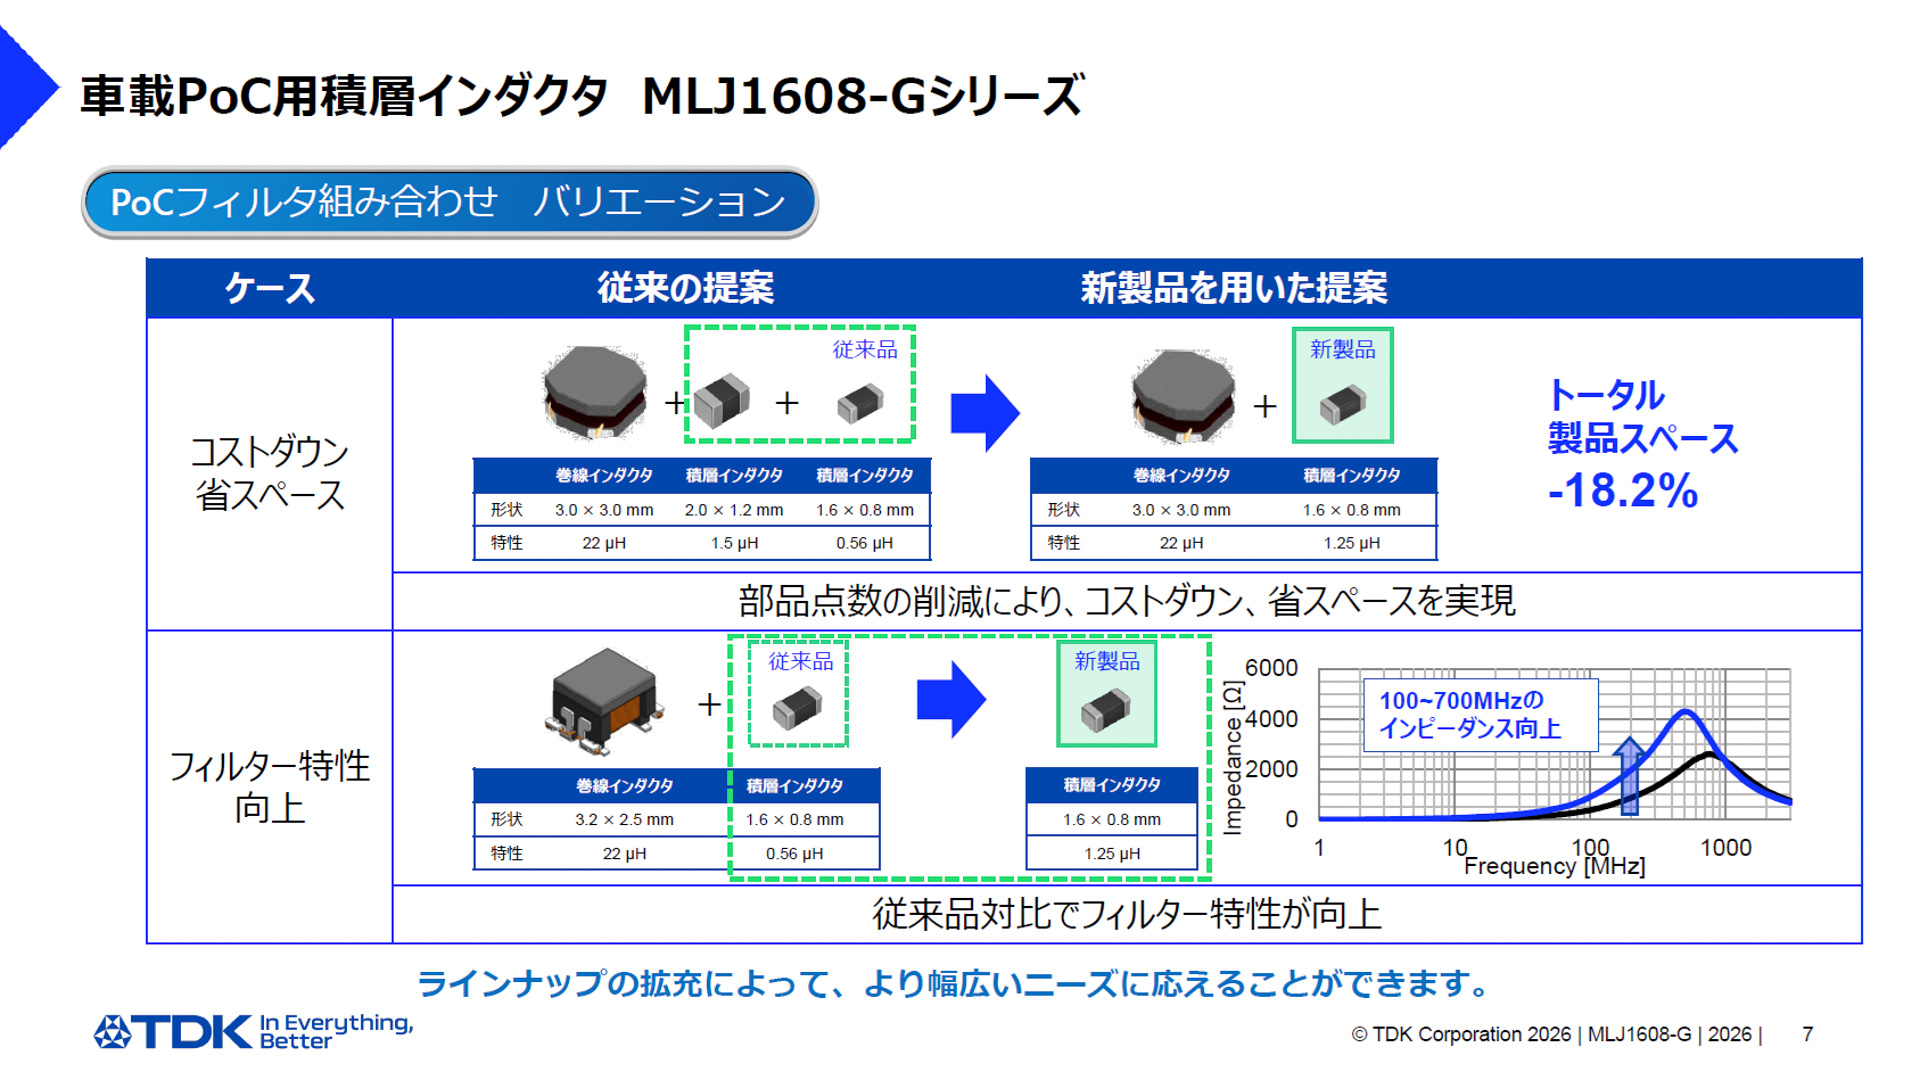
Task: Click the 新製品を用いた提案 column header
Action: pyautogui.click(x=1234, y=288)
